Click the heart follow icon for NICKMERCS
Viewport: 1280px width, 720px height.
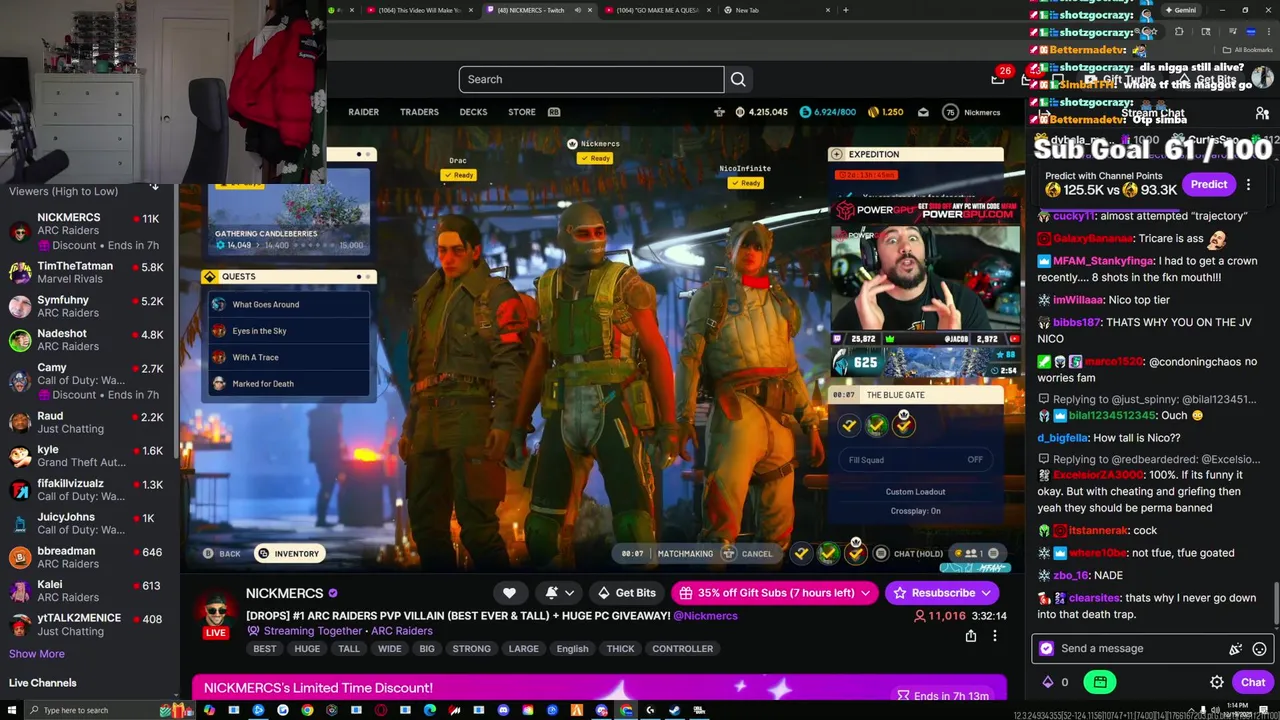[x=509, y=593]
